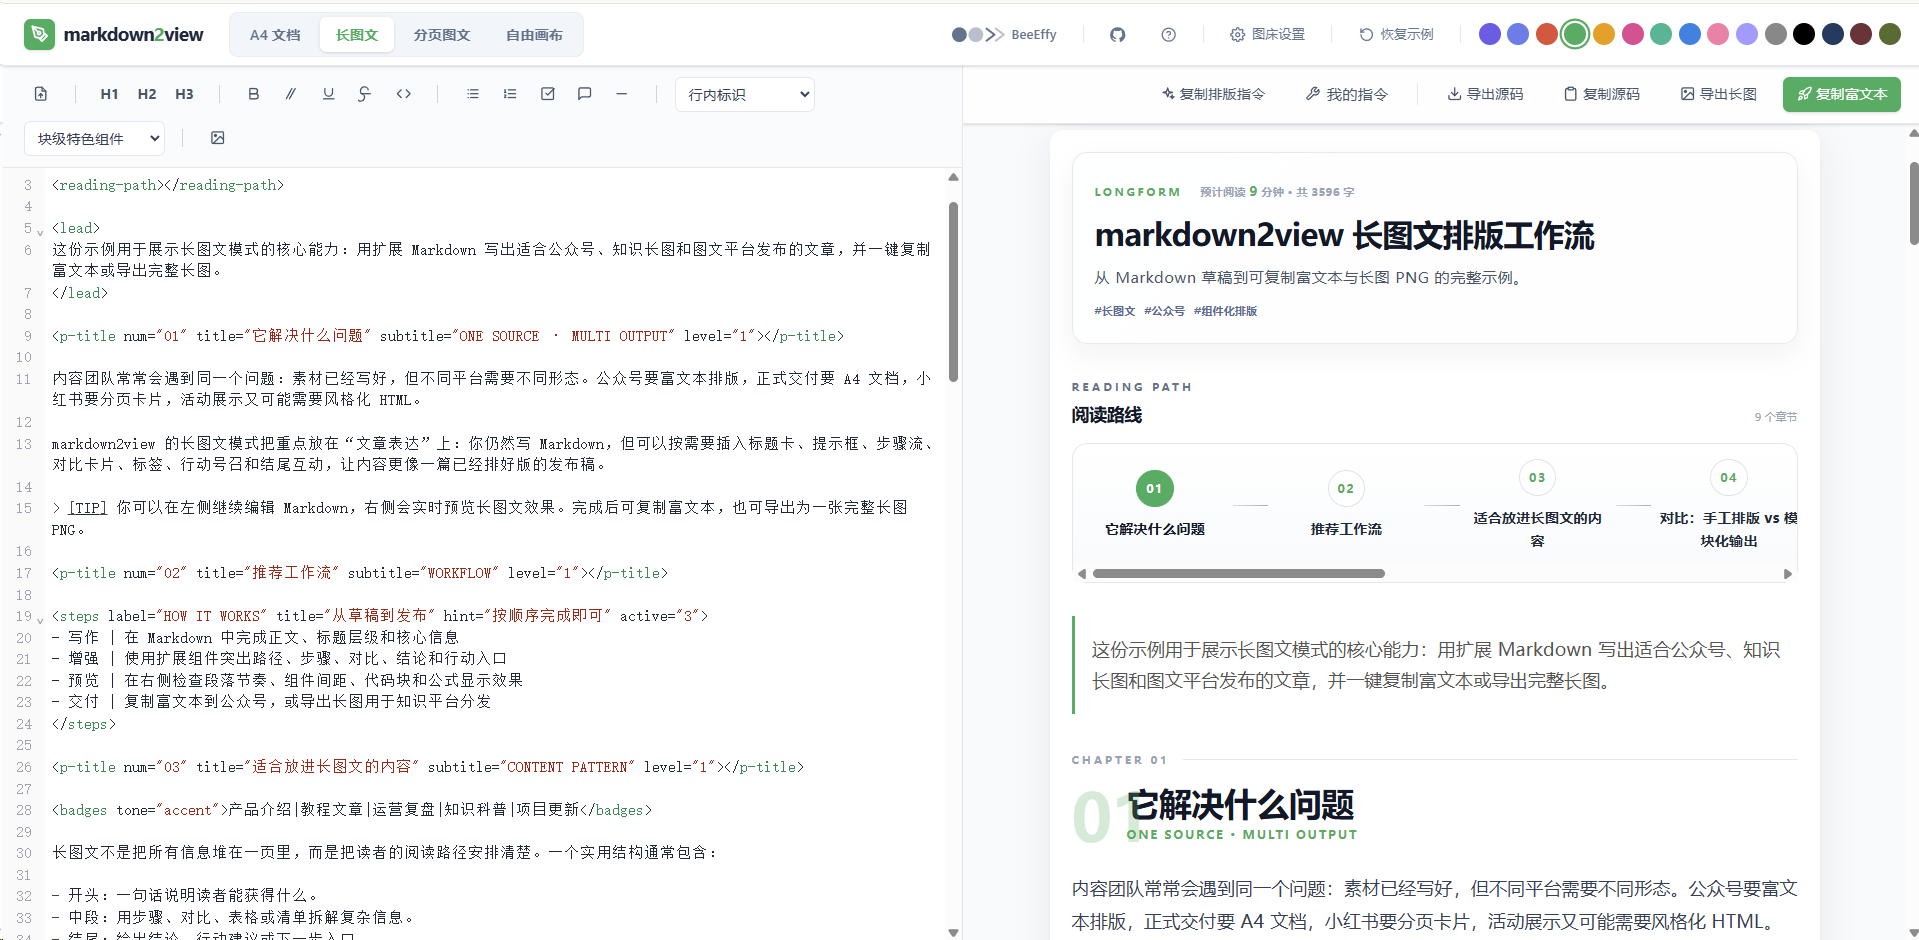Pick the gray theme color swatch
1919x940 pixels.
(x=1776, y=34)
